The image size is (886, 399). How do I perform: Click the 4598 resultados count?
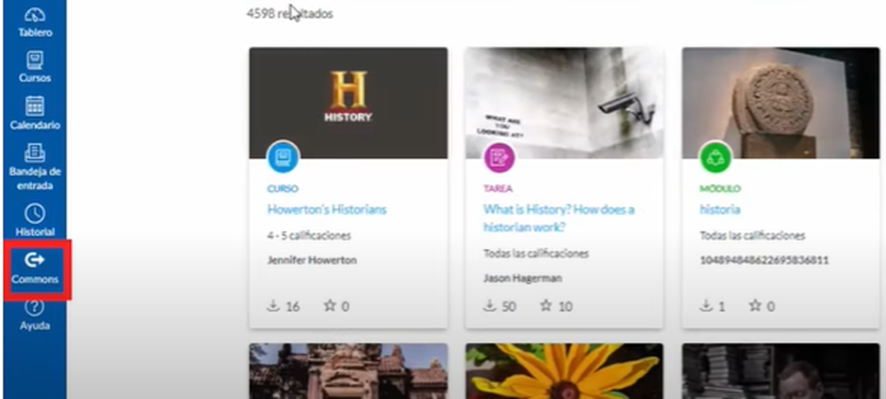[x=290, y=14]
